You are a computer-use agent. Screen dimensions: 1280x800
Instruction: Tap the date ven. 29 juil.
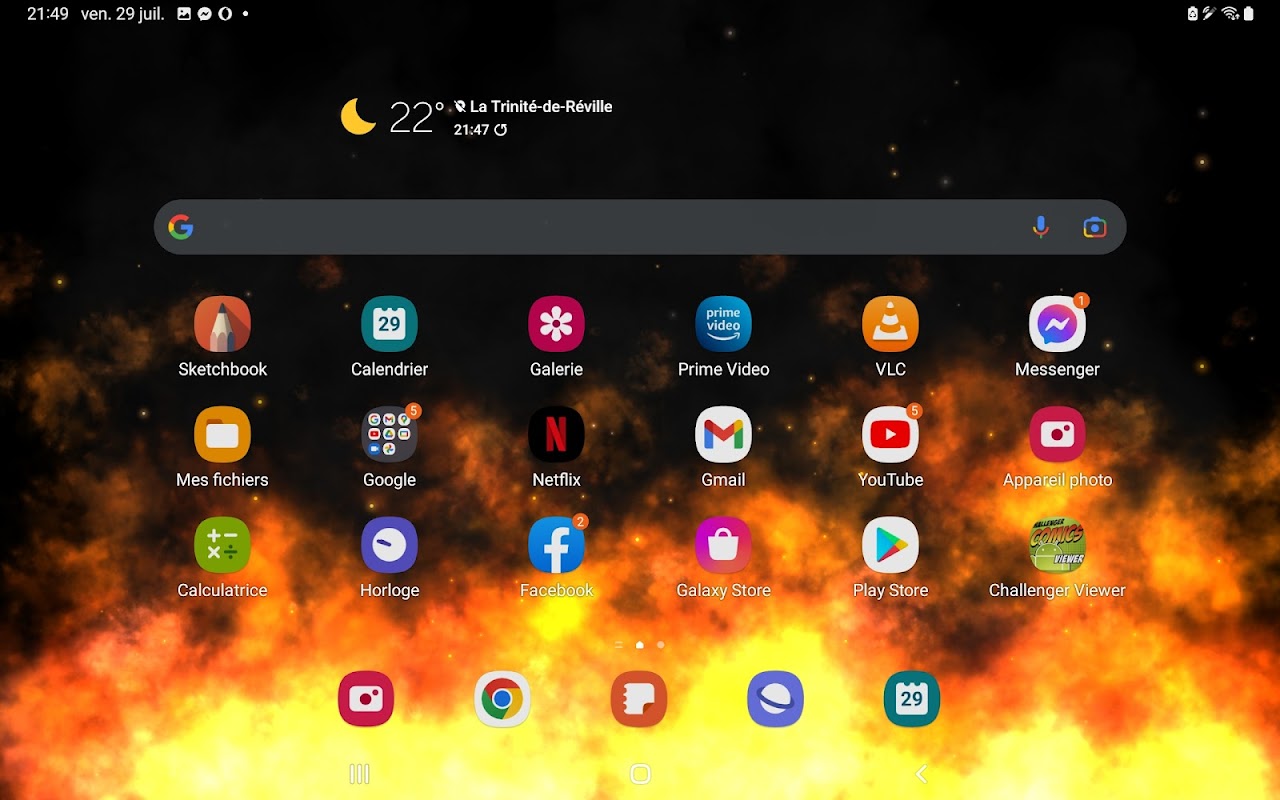[x=123, y=14]
